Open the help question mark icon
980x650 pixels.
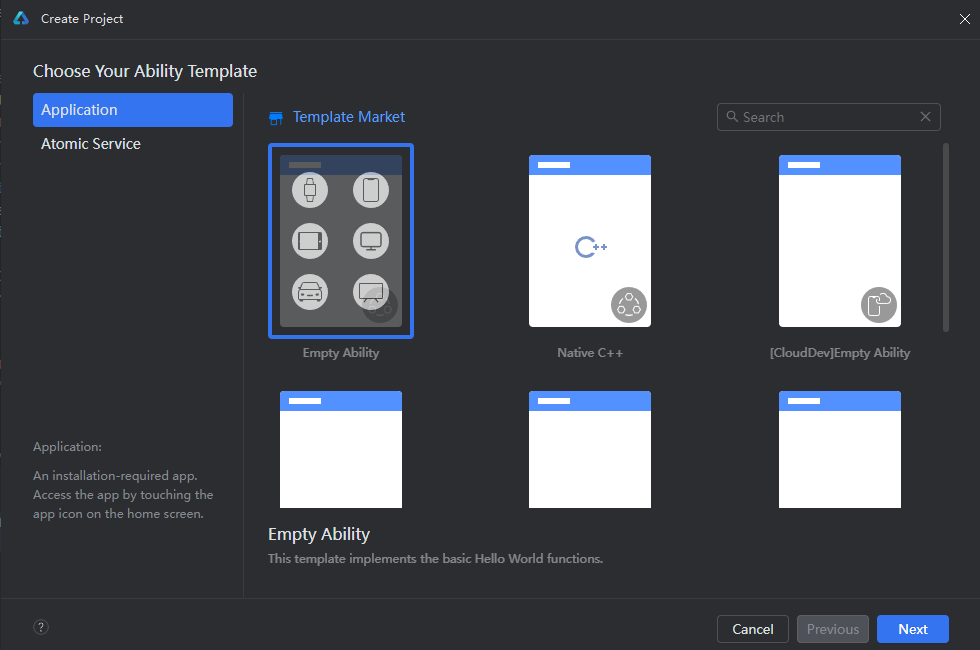pyautogui.click(x=41, y=627)
